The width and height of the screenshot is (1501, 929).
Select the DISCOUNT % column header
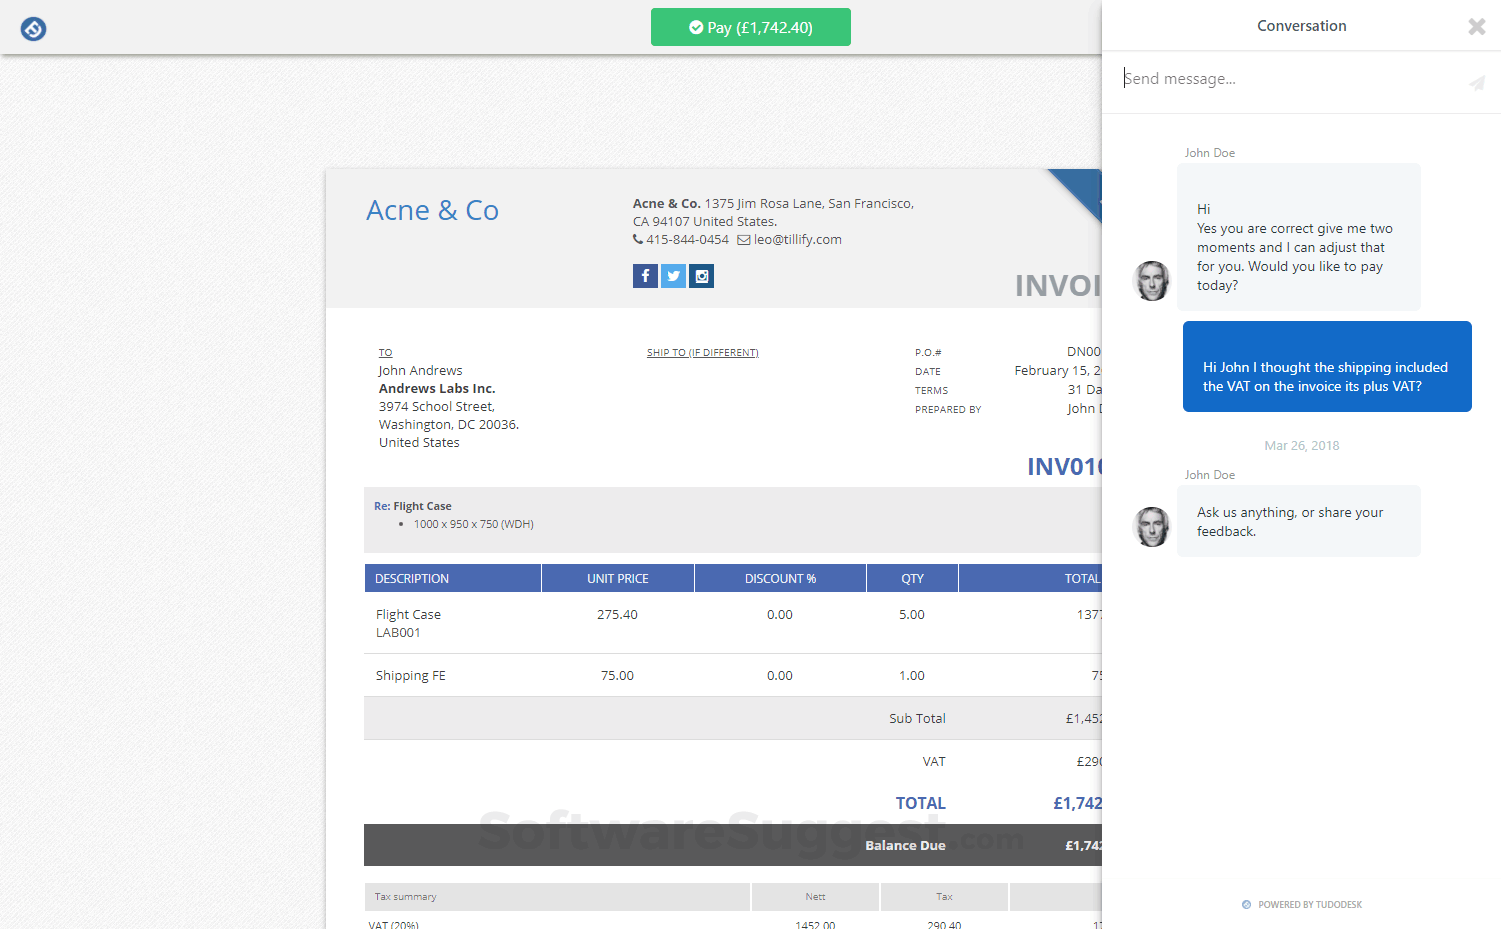[x=780, y=578]
